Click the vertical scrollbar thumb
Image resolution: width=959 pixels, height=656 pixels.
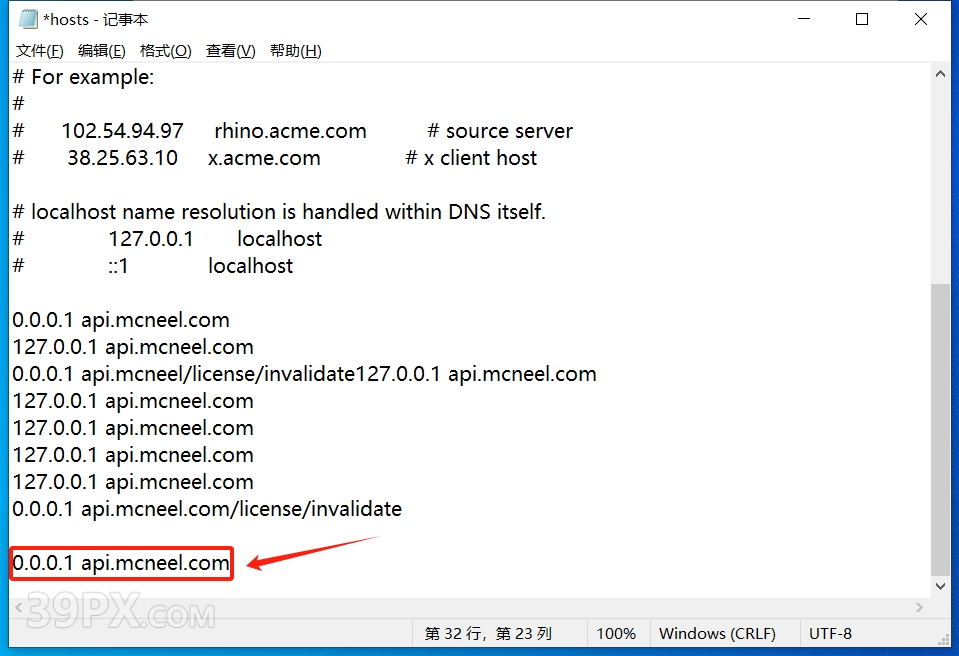940,430
